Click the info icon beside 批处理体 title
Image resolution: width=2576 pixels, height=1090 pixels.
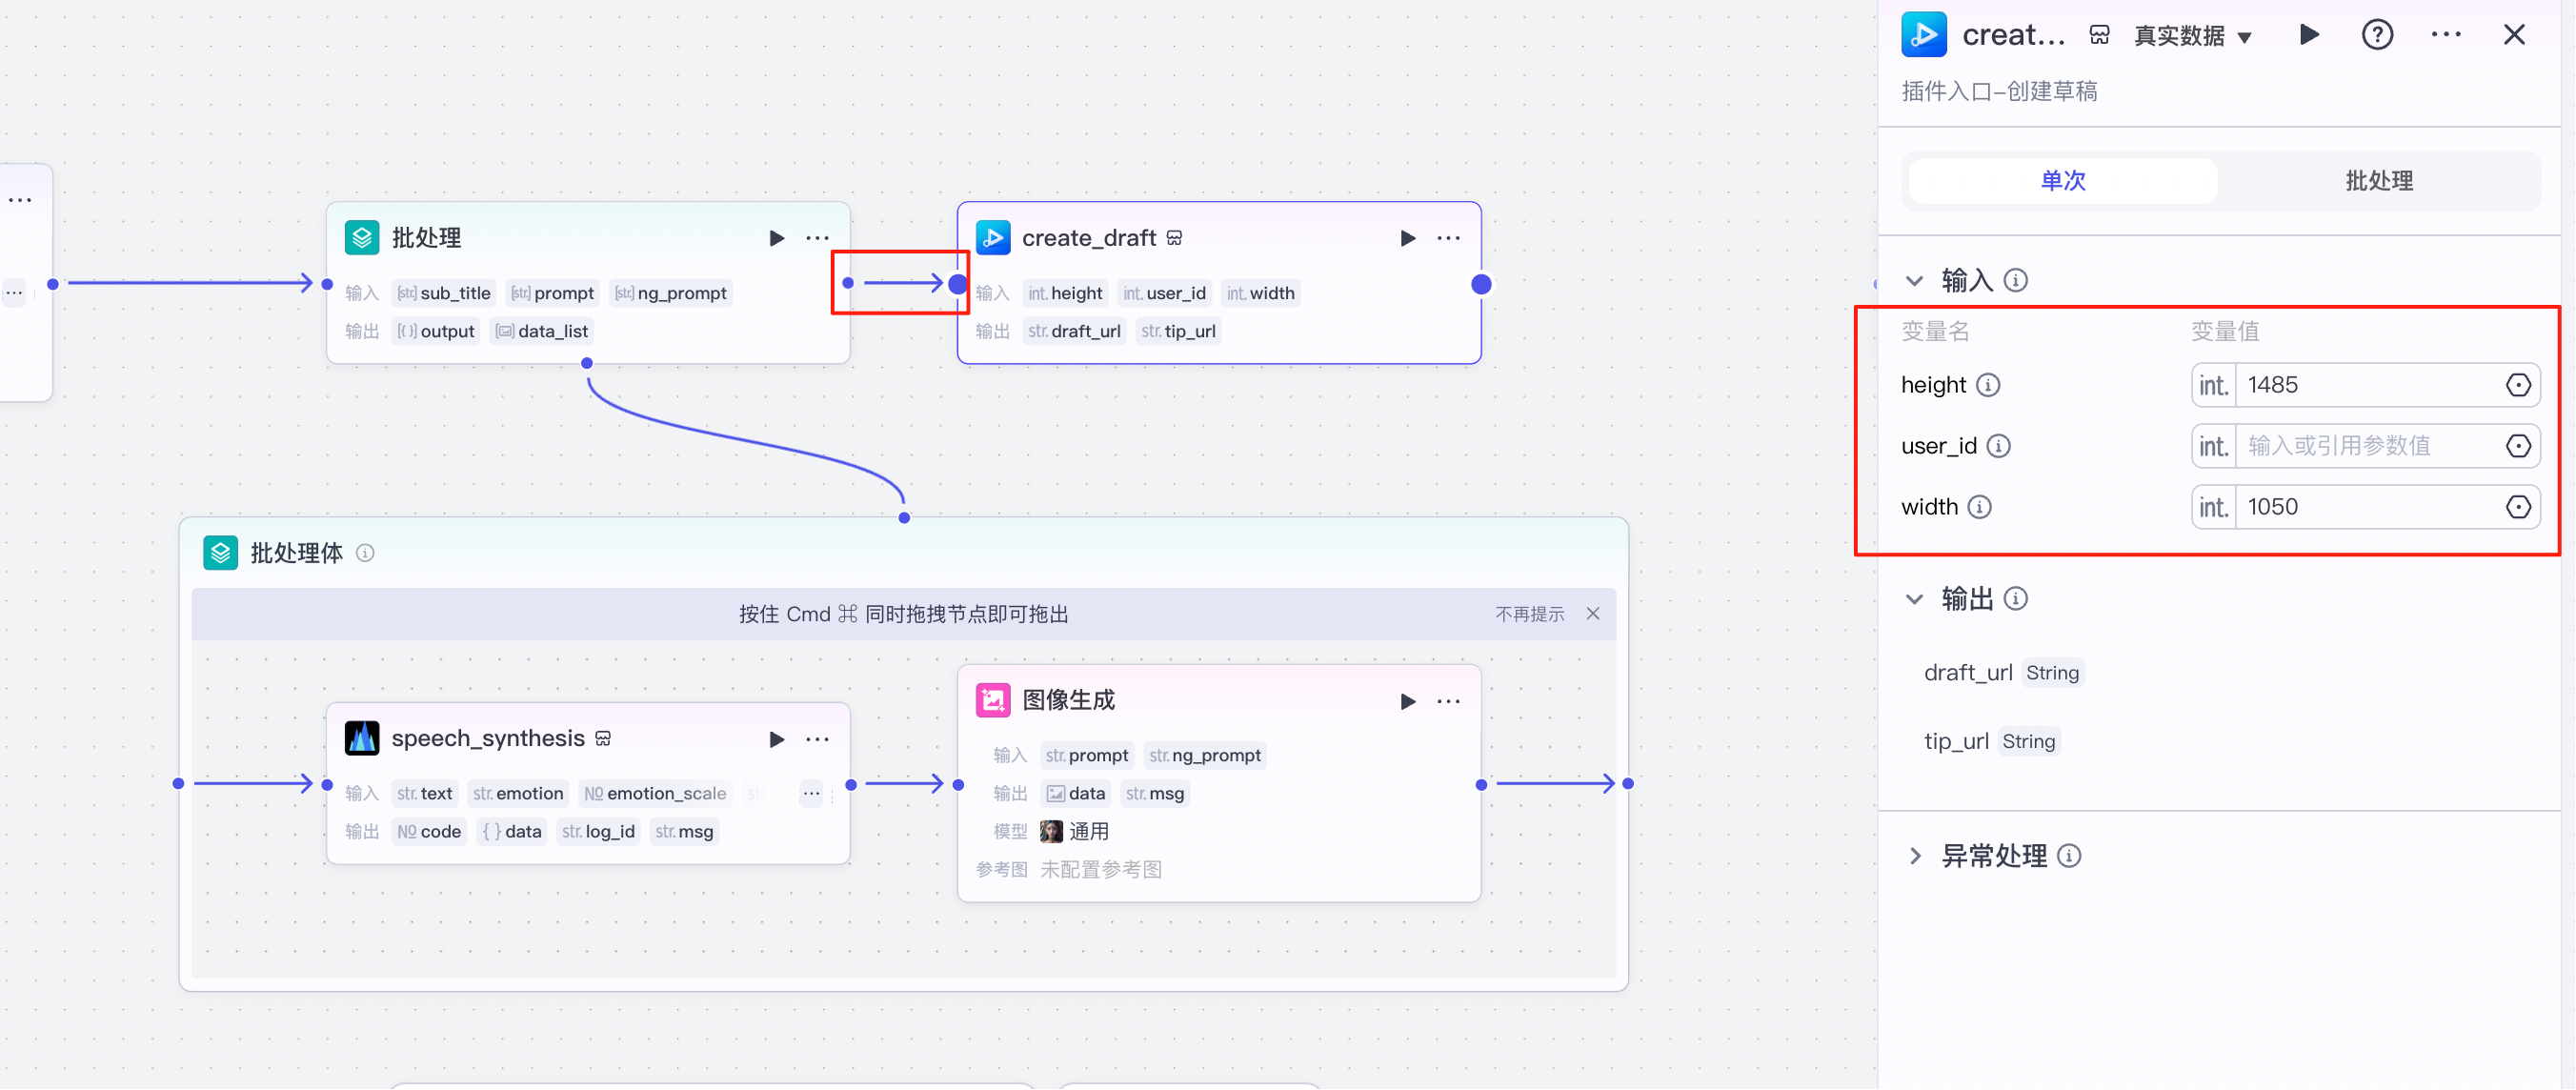366,553
